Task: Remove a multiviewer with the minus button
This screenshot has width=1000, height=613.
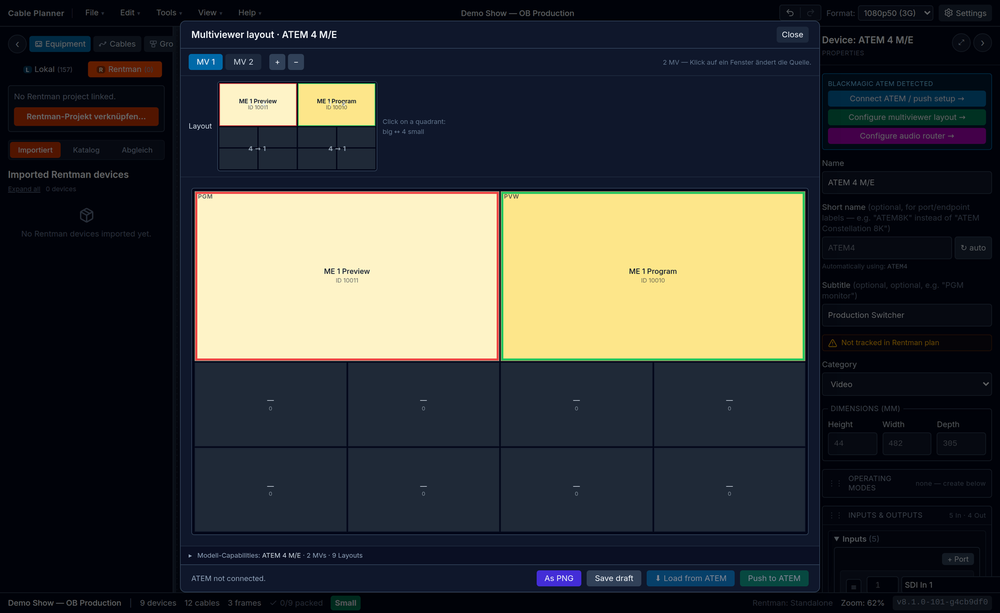Action: pyautogui.click(x=296, y=62)
